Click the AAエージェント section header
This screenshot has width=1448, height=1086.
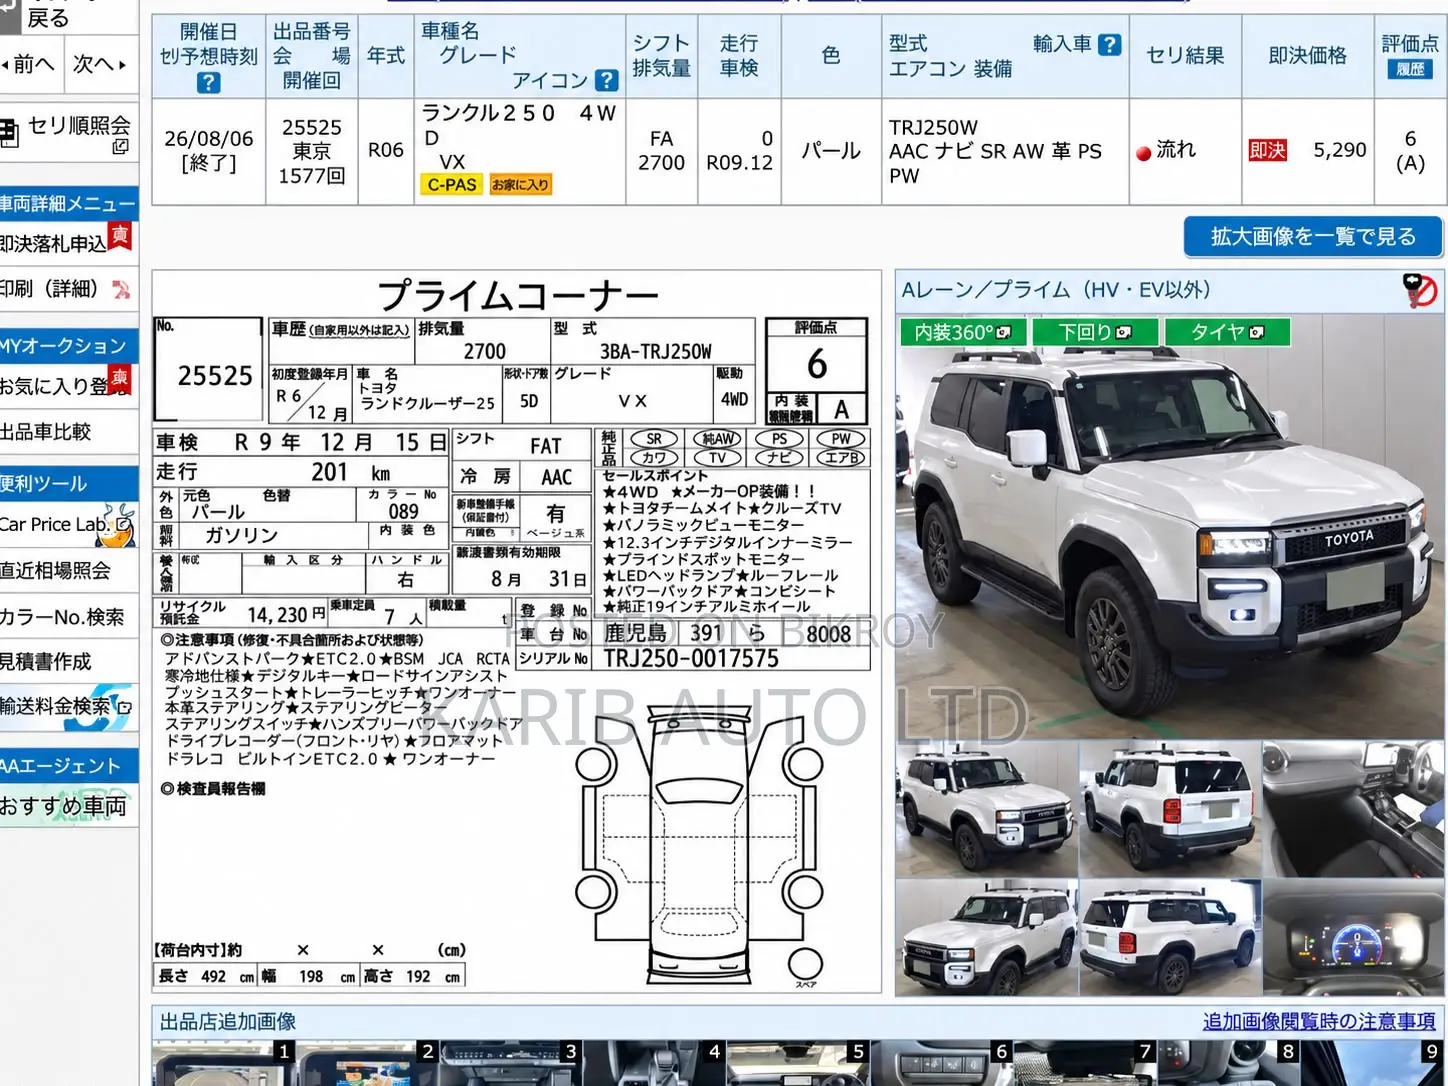[x=69, y=766]
